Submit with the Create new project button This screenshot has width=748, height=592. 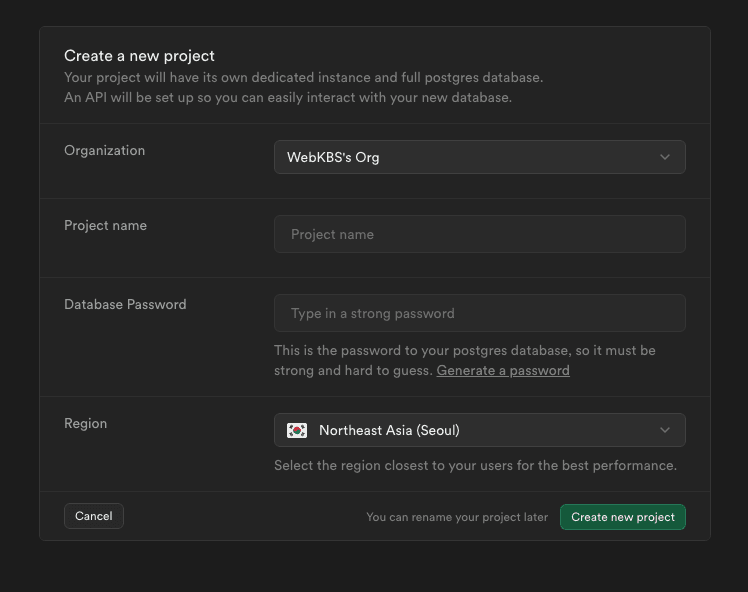pos(622,517)
